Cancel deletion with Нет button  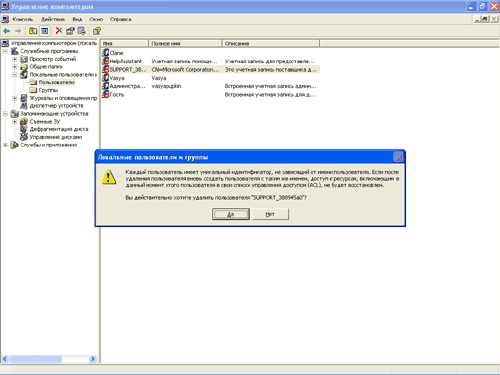point(270,214)
